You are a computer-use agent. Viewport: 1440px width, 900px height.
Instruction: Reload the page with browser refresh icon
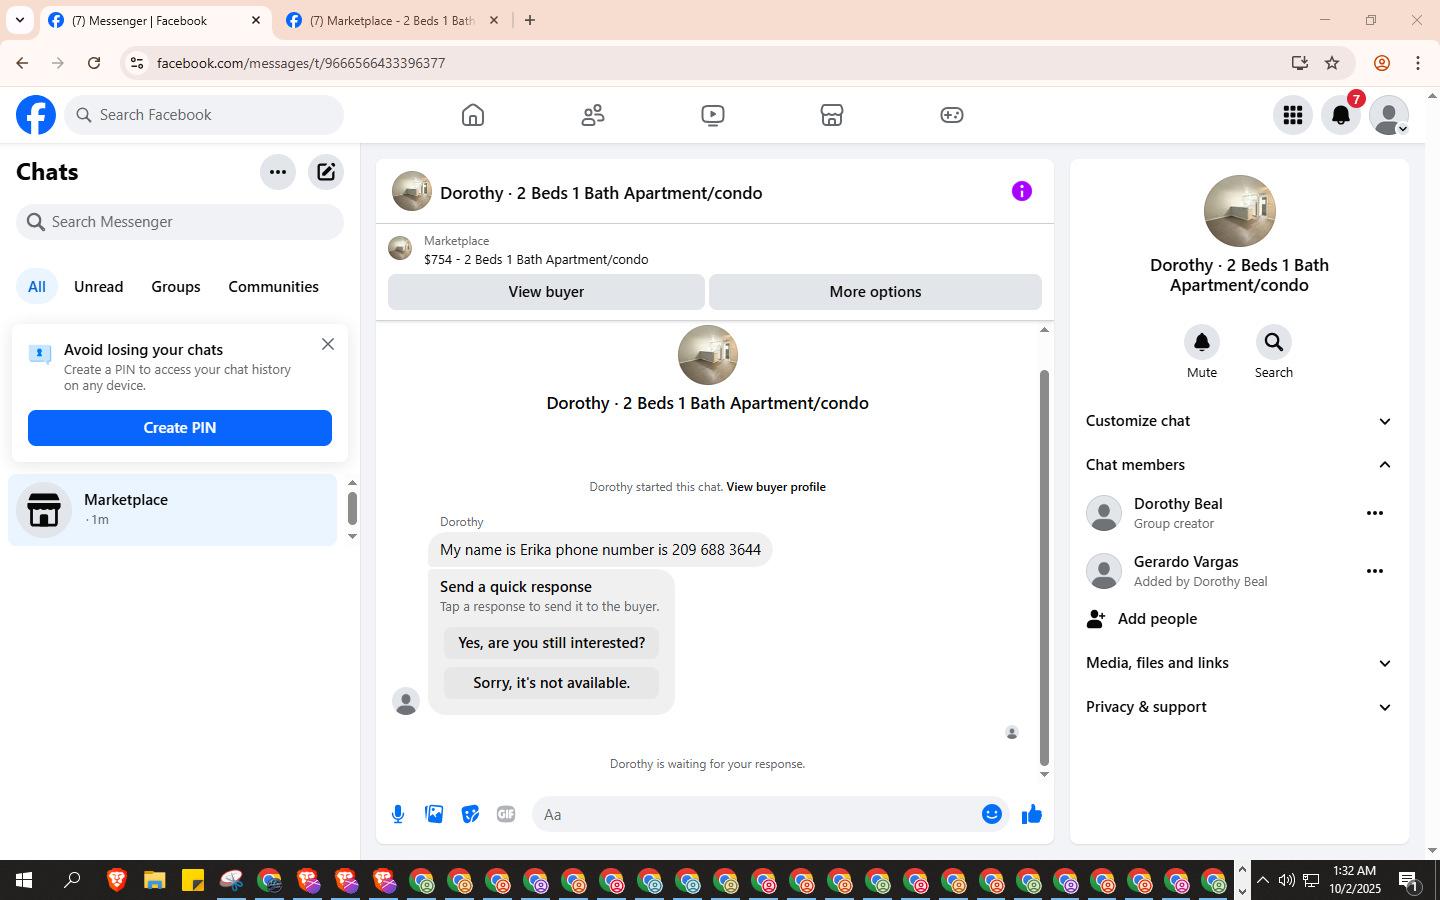click(x=94, y=63)
